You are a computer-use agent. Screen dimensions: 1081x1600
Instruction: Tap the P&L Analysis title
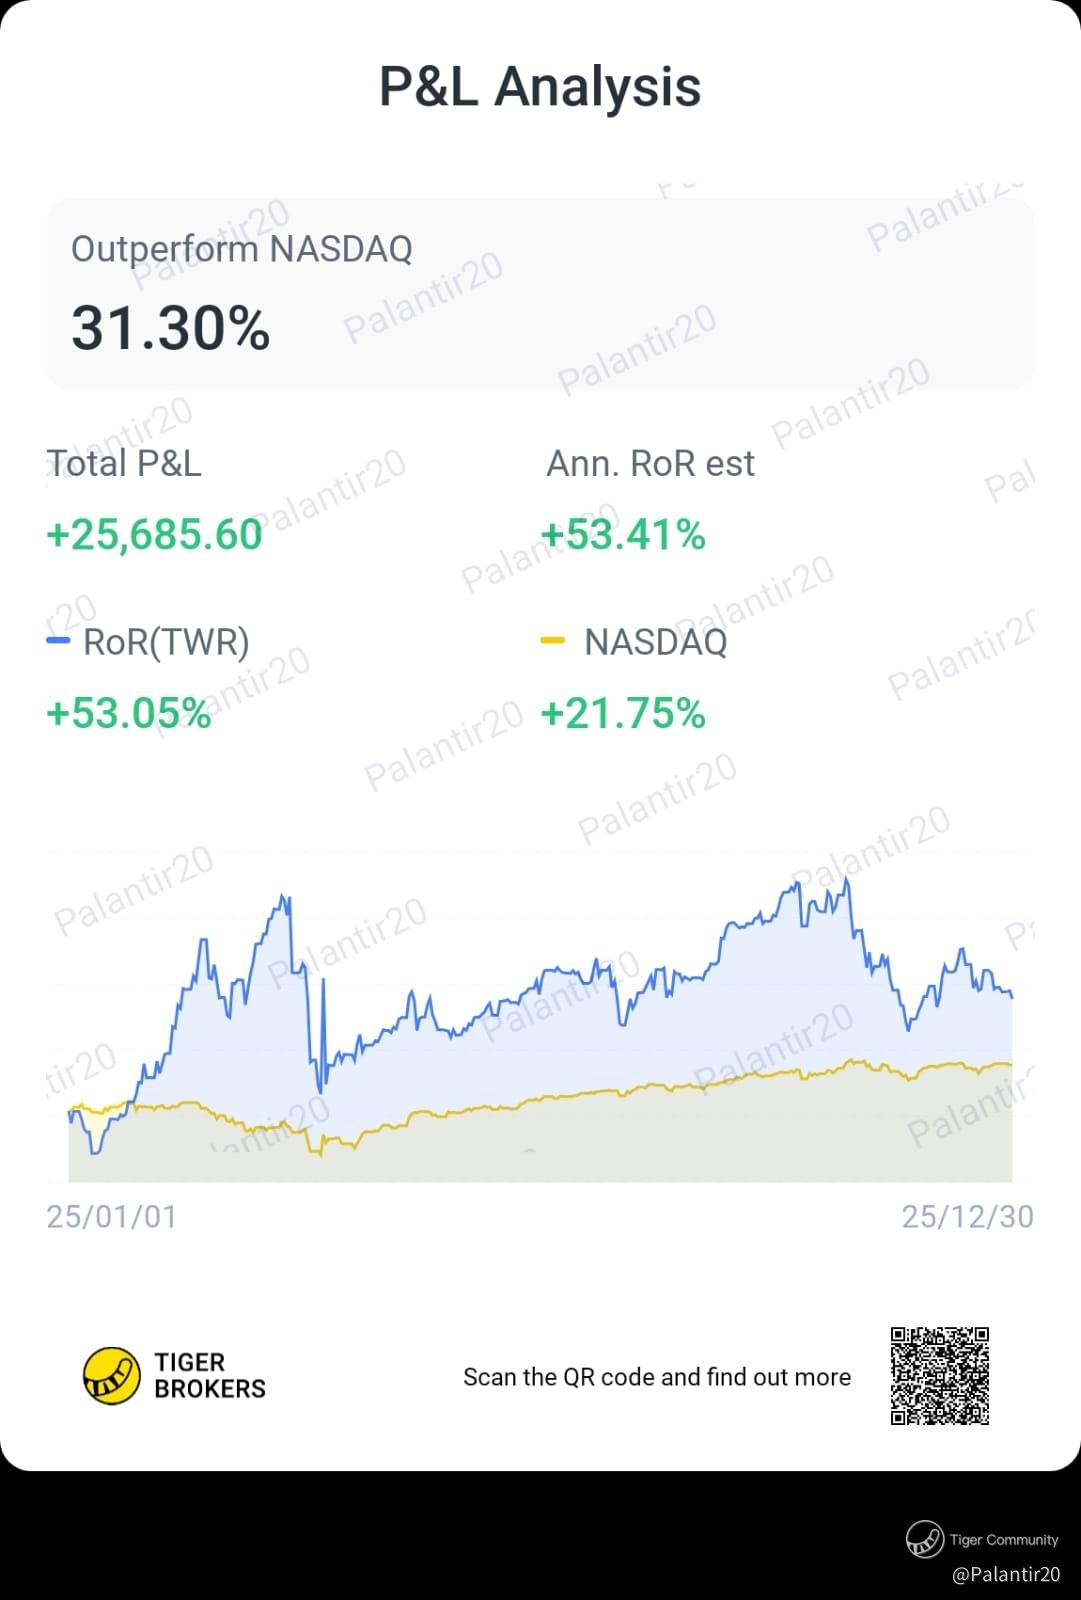pos(540,86)
